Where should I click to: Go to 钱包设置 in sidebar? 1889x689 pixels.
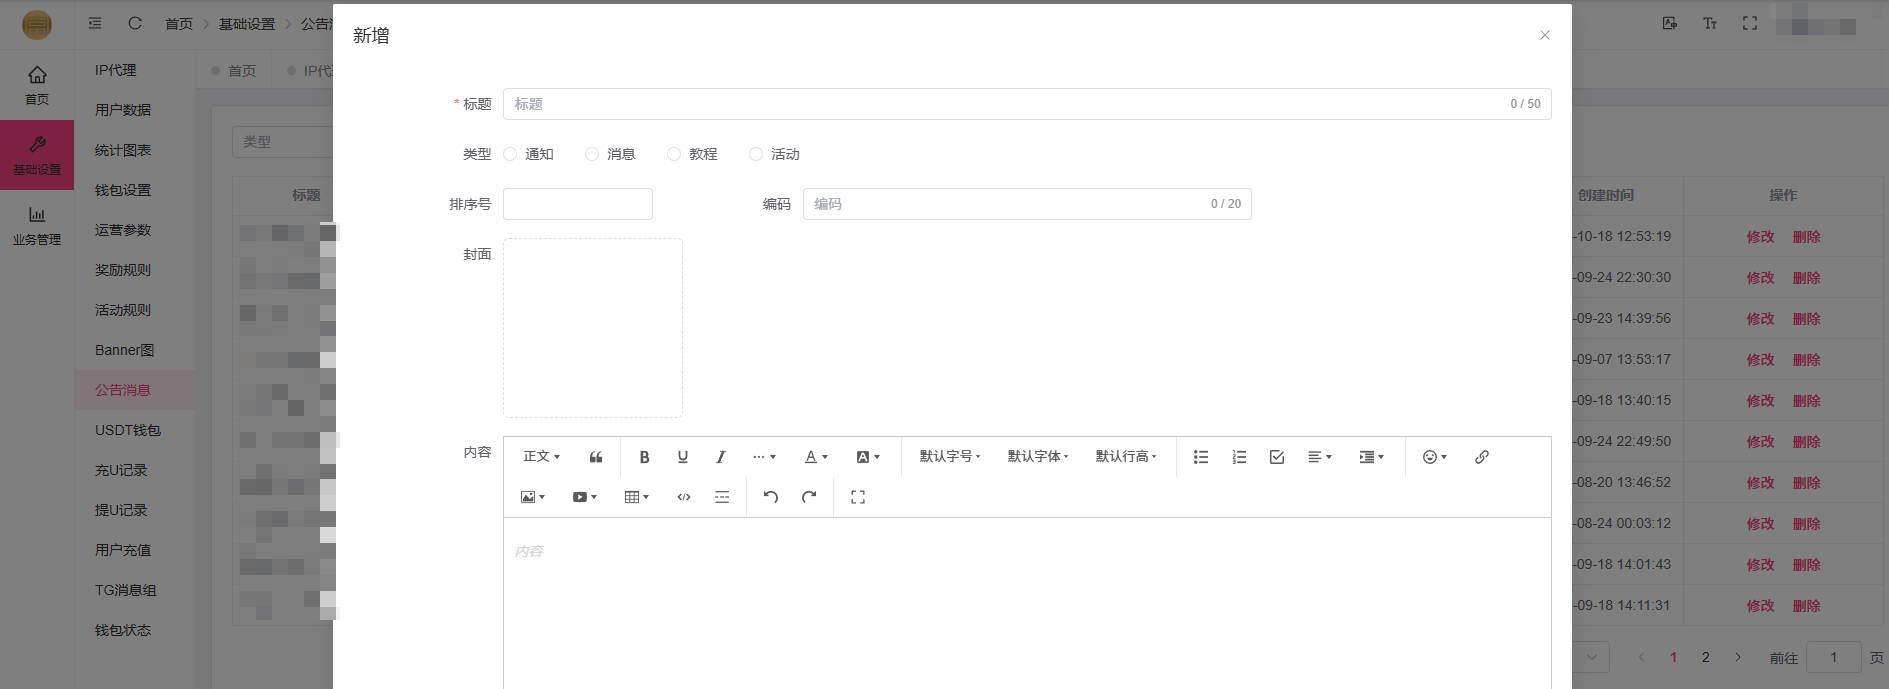[123, 190]
